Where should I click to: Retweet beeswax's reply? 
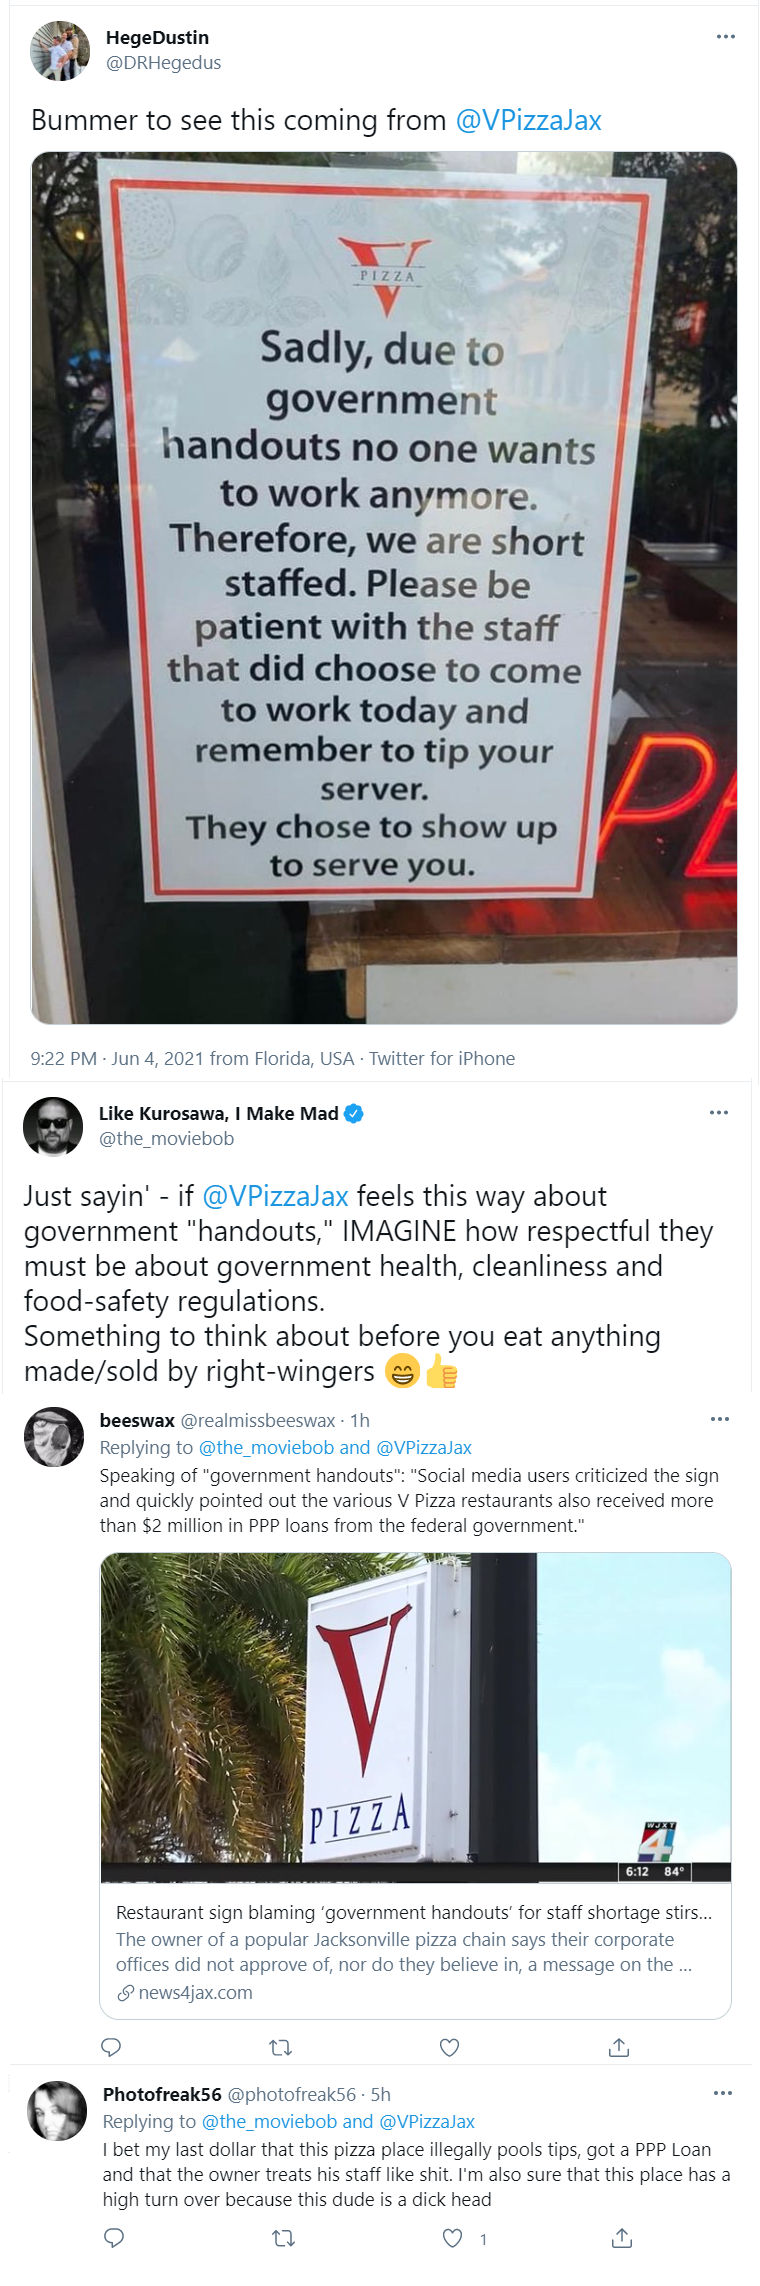(x=281, y=2047)
